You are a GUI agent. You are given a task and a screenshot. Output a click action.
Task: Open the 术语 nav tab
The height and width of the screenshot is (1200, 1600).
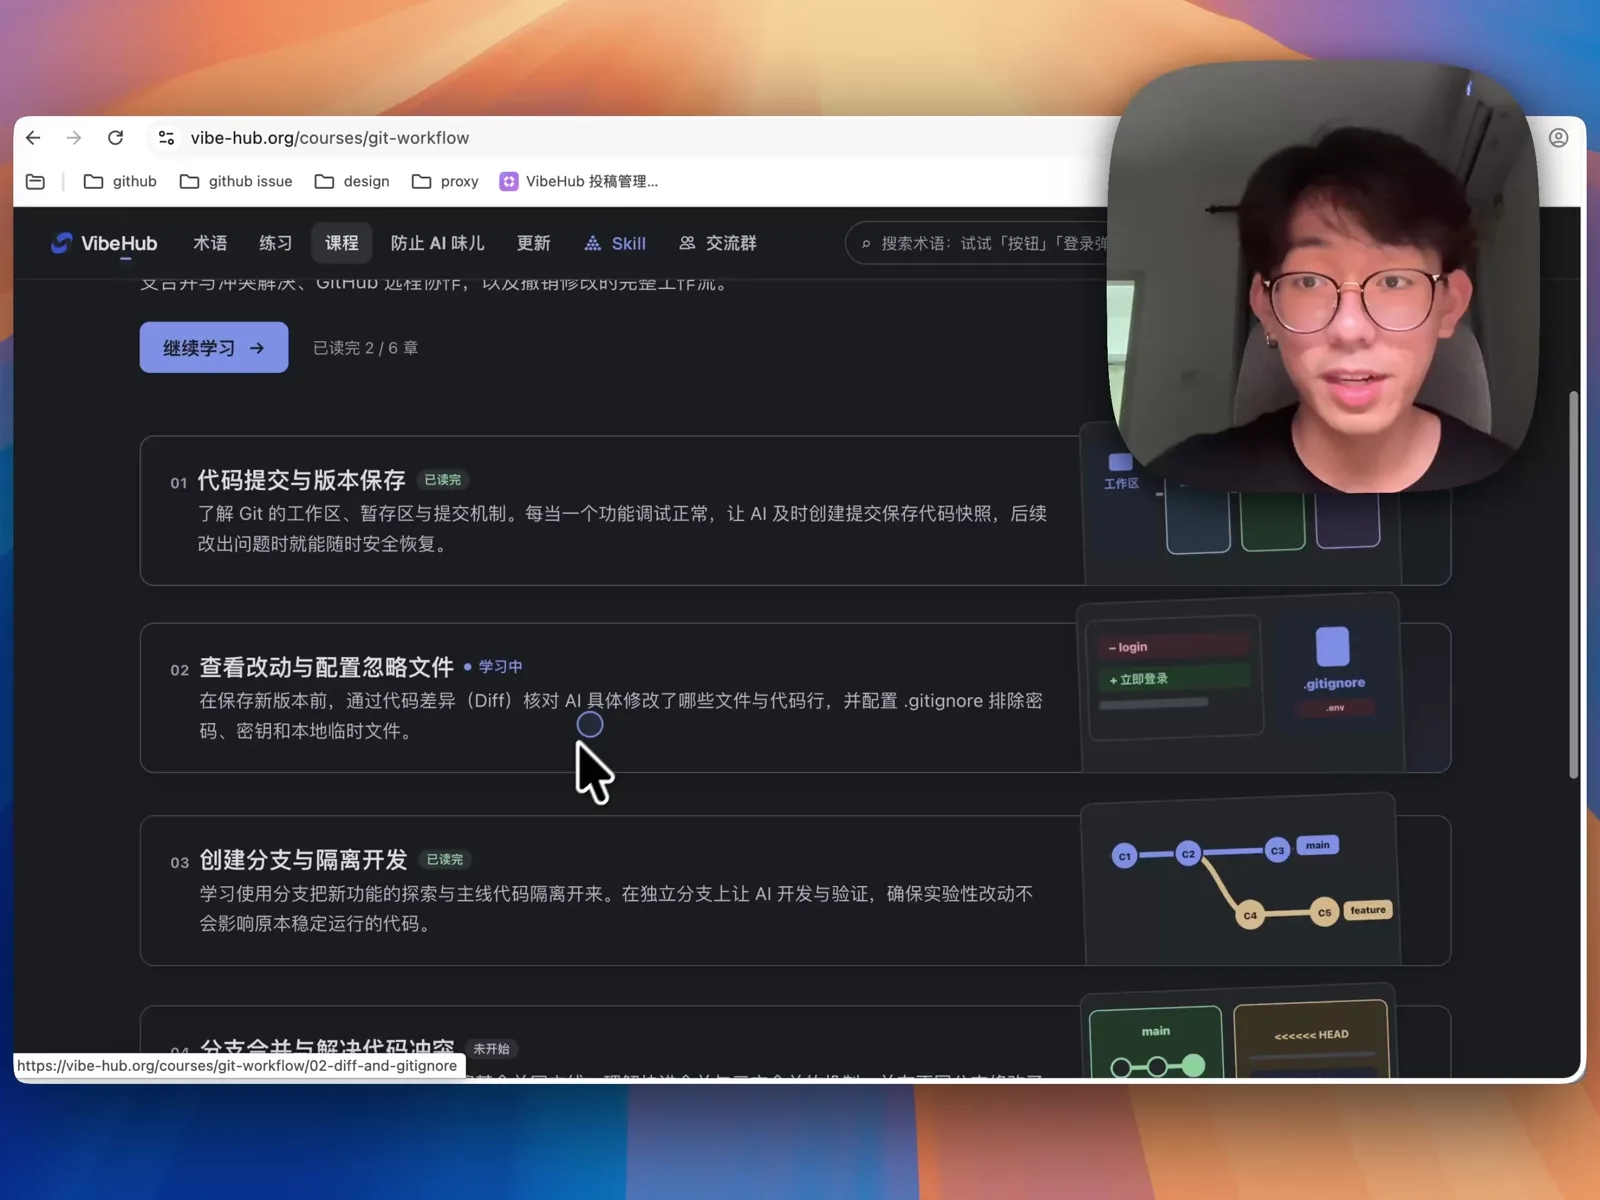tap(210, 243)
